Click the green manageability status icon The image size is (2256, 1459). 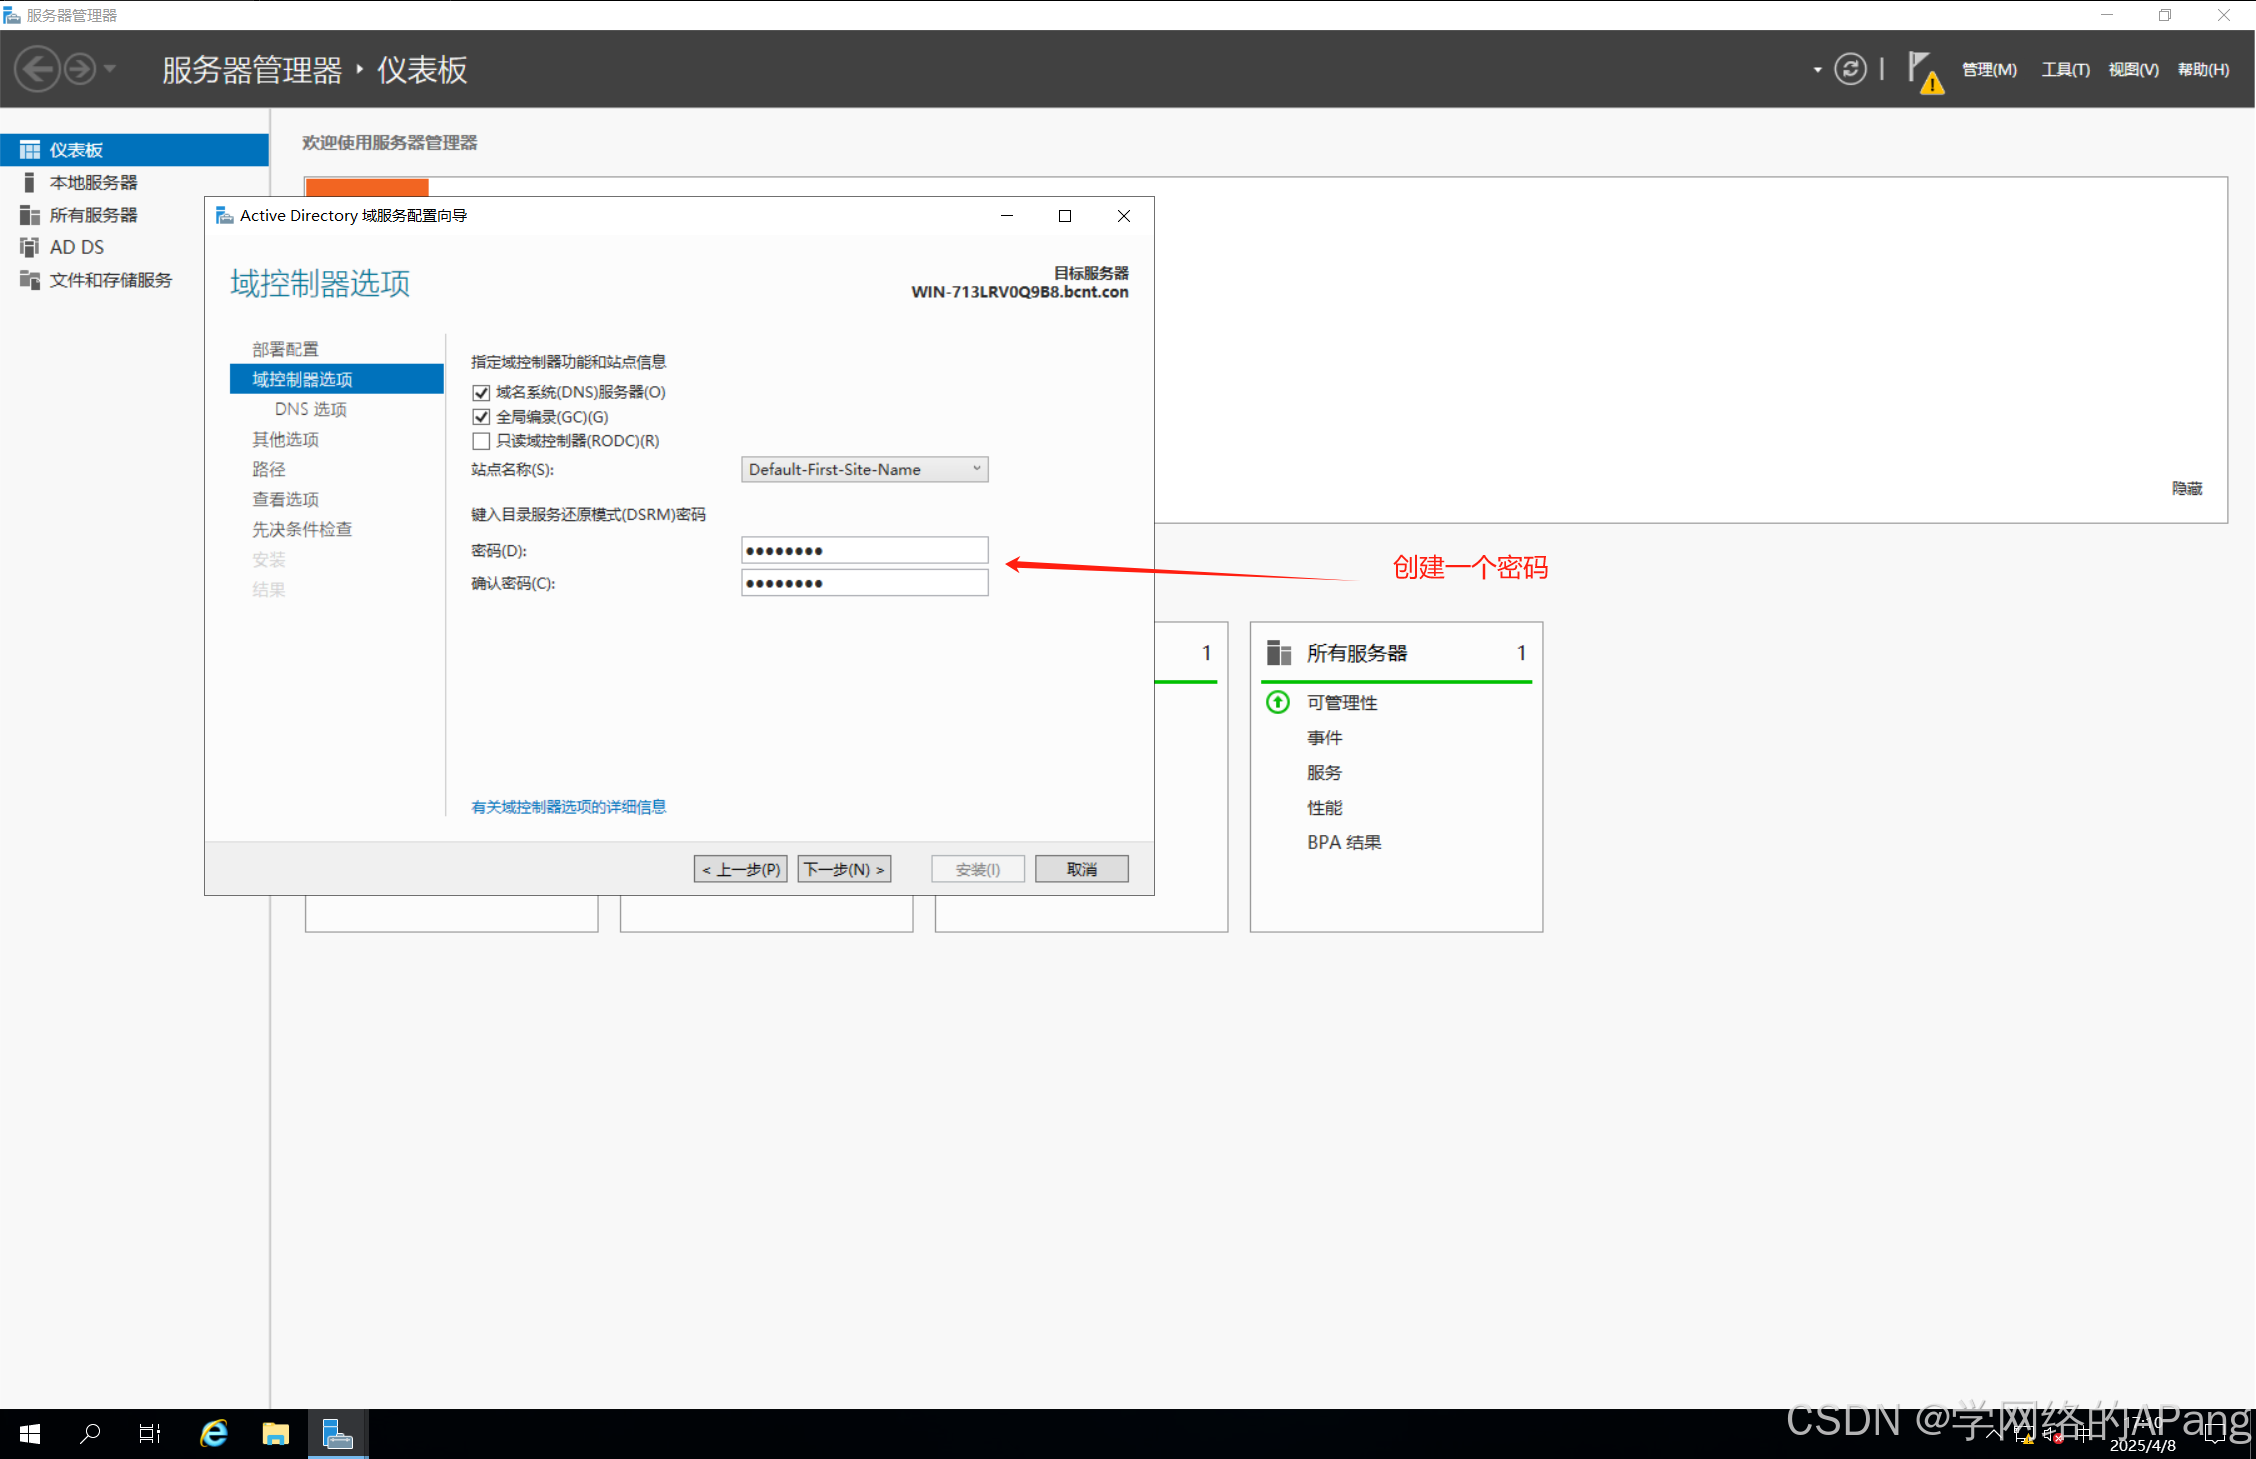click(1277, 702)
